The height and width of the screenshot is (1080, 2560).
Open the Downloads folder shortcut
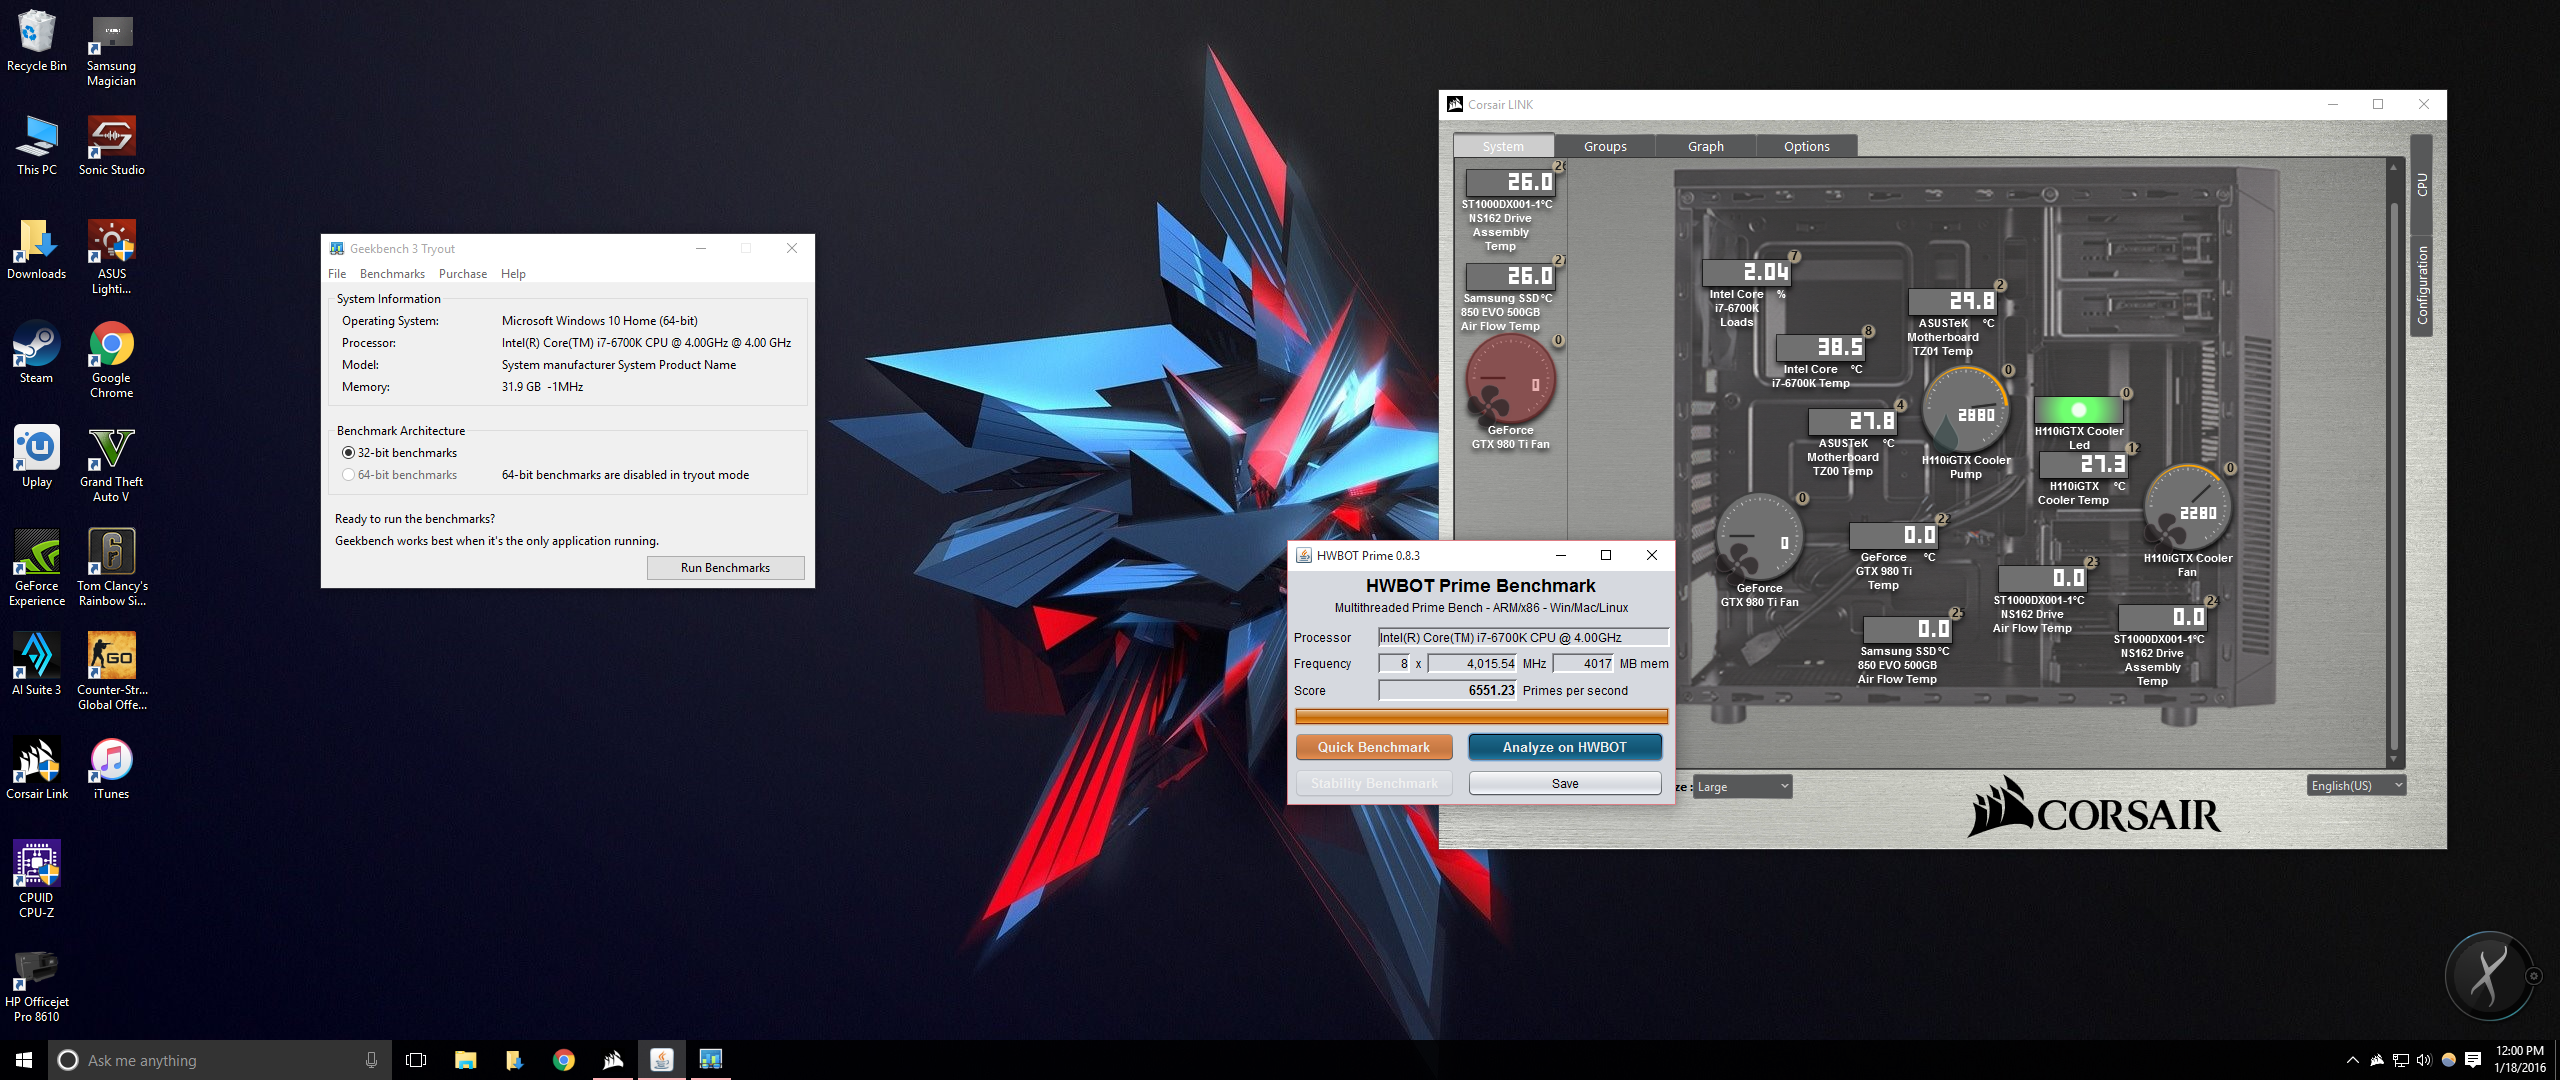point(37,250)
